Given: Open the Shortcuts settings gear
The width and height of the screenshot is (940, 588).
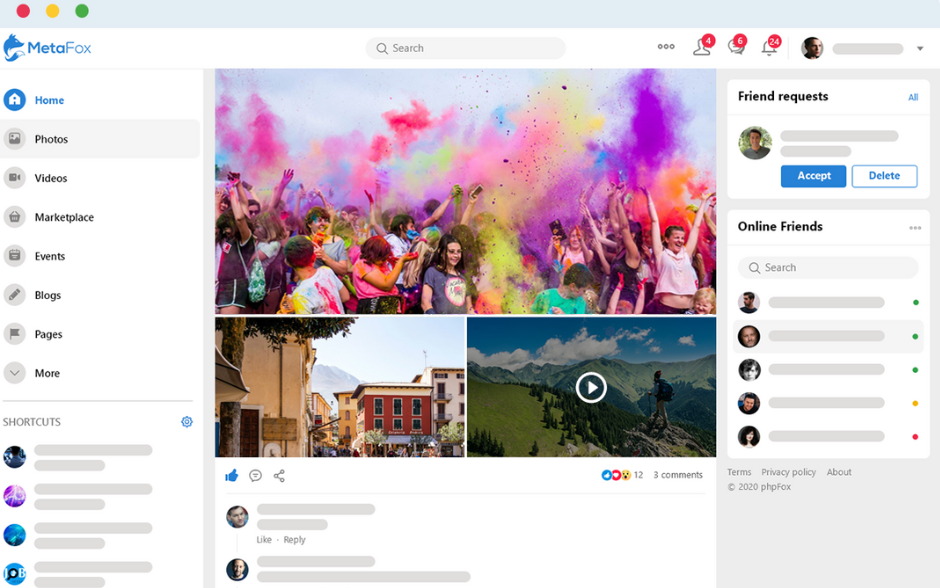Looking at the screenshot, I should [187, 422].
